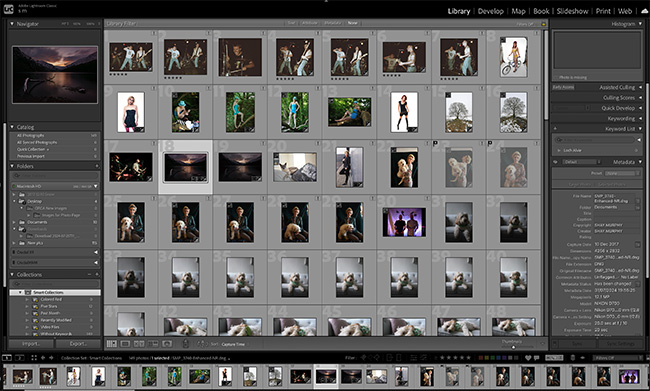The height and width of the screenshot is (391, 650).
Task: Click the Import button
Action: point(31,344)
